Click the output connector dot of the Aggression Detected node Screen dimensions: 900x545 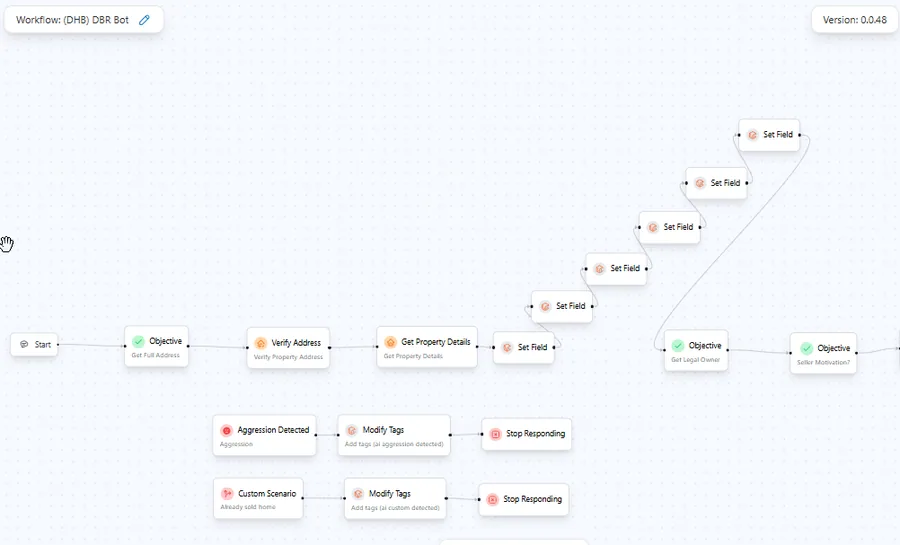316,435
